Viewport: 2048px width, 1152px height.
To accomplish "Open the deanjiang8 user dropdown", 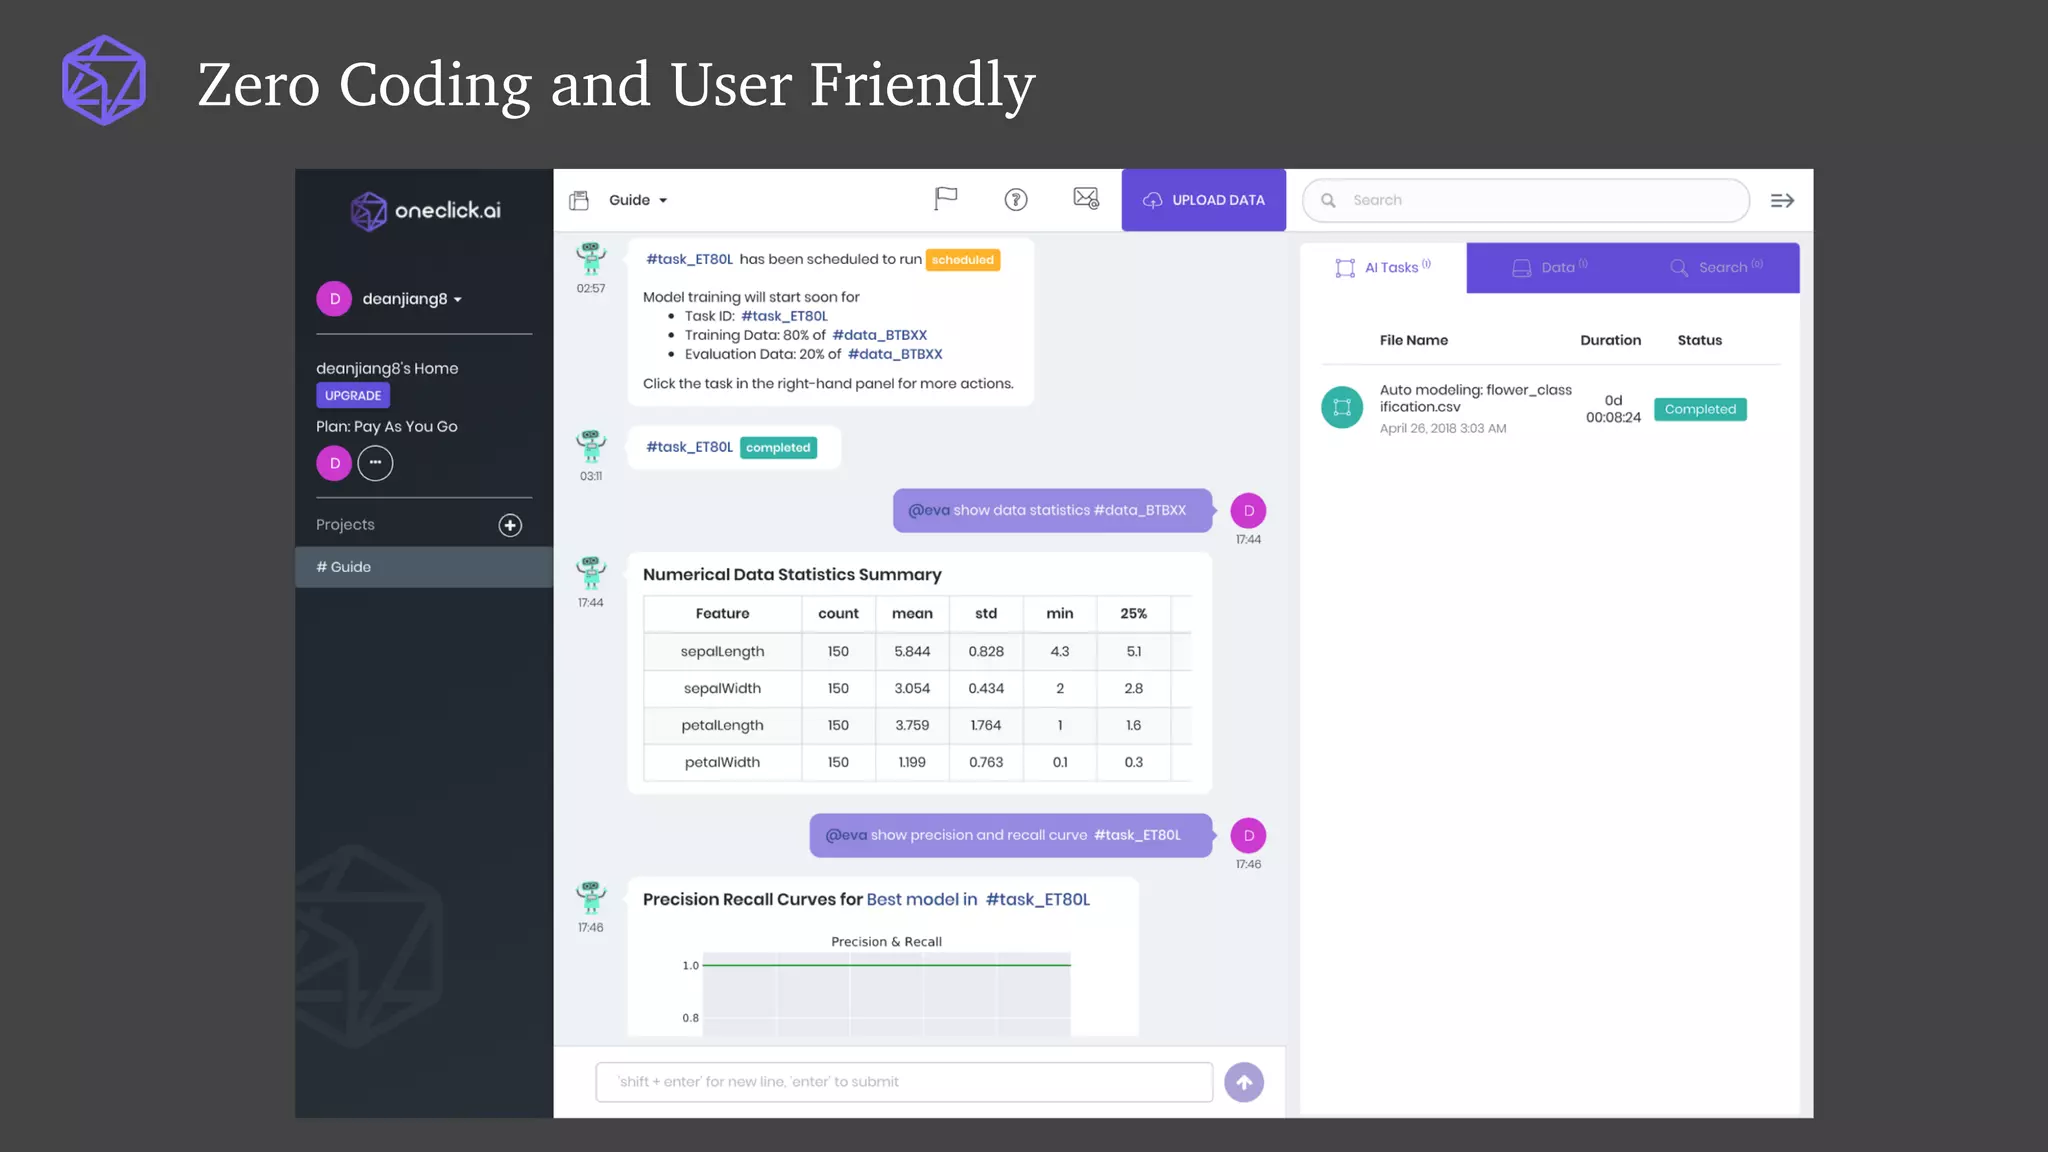I will pyautogui.click(x=411, y=299).
